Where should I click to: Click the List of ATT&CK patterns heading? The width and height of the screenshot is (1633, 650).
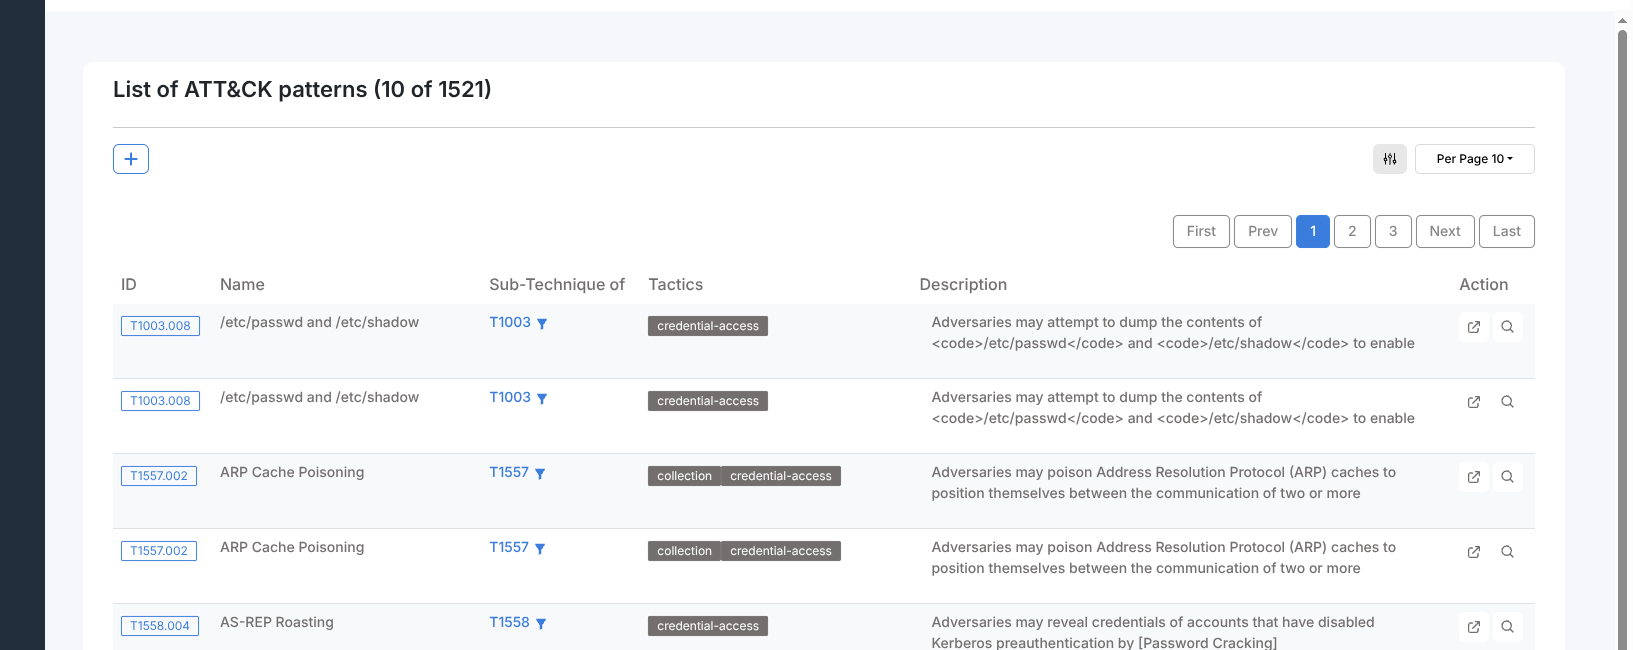(302, 89)
